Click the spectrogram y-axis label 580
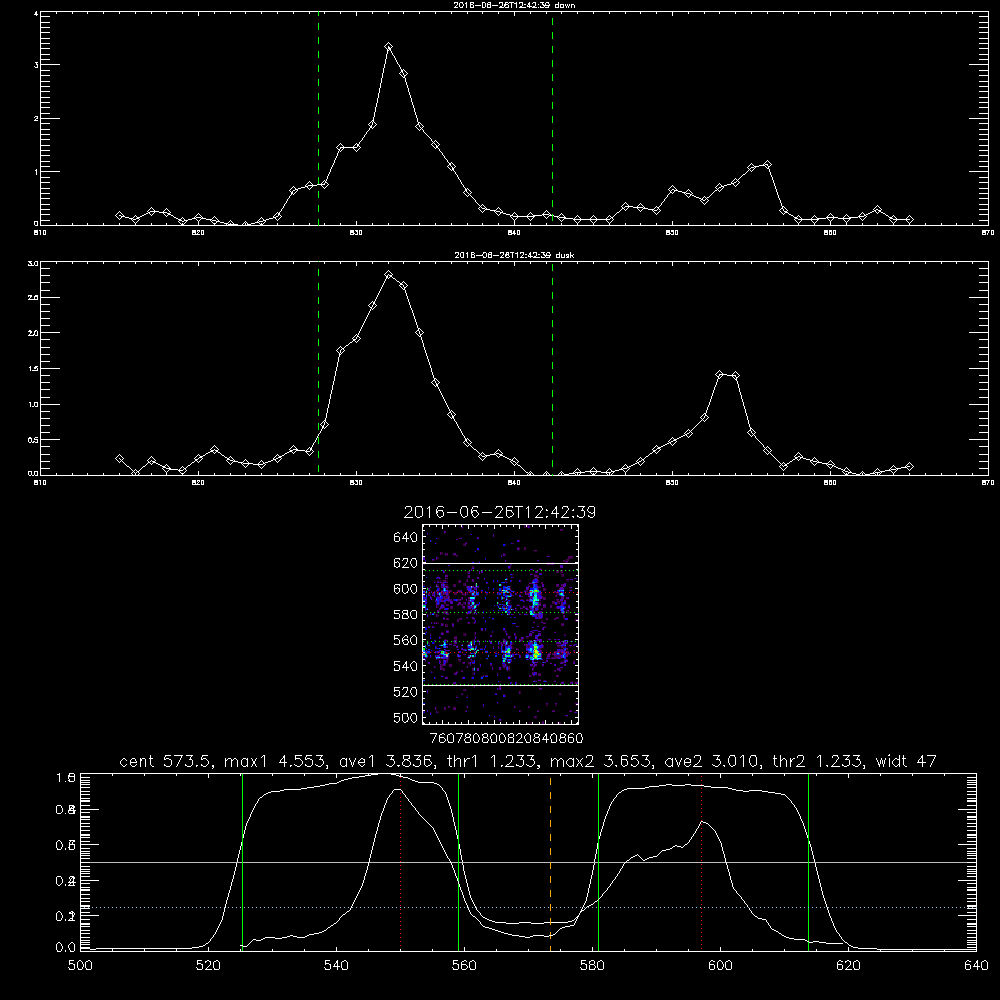This screenshot has width=1000, height=1000. tap(405, 615)
